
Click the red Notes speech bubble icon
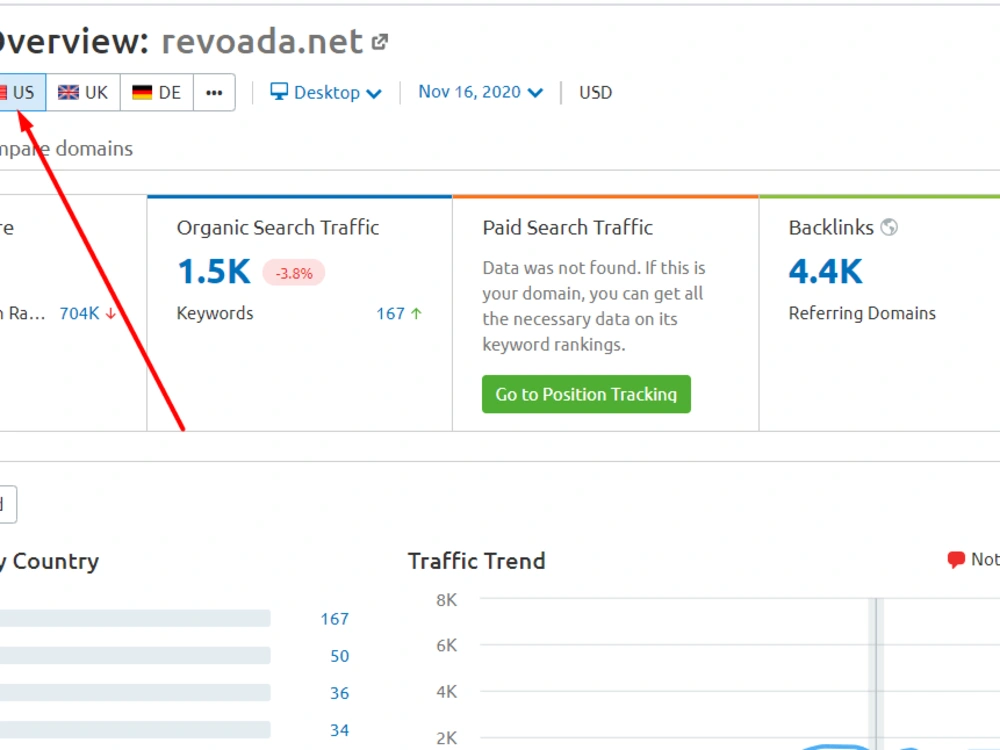tap(956, 559)
